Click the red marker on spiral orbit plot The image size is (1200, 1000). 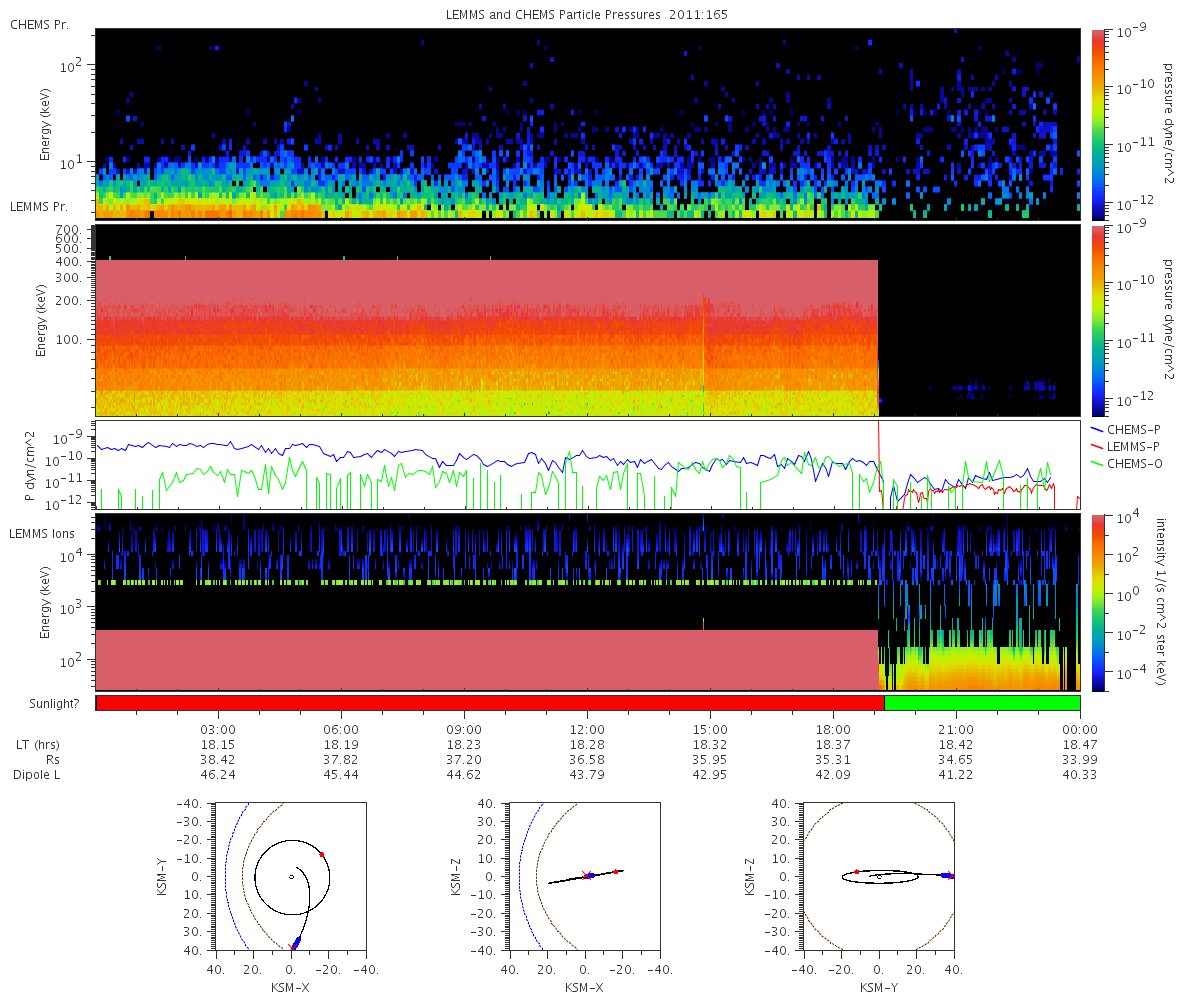321,854
